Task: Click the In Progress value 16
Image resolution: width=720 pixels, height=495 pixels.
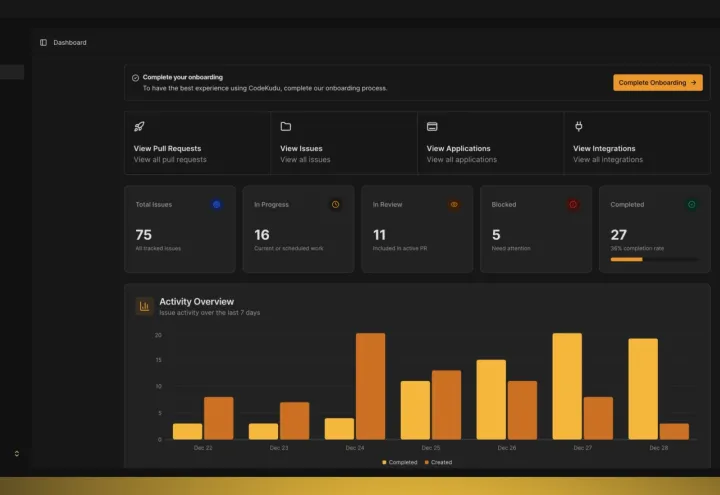Action: coord(262,235)
